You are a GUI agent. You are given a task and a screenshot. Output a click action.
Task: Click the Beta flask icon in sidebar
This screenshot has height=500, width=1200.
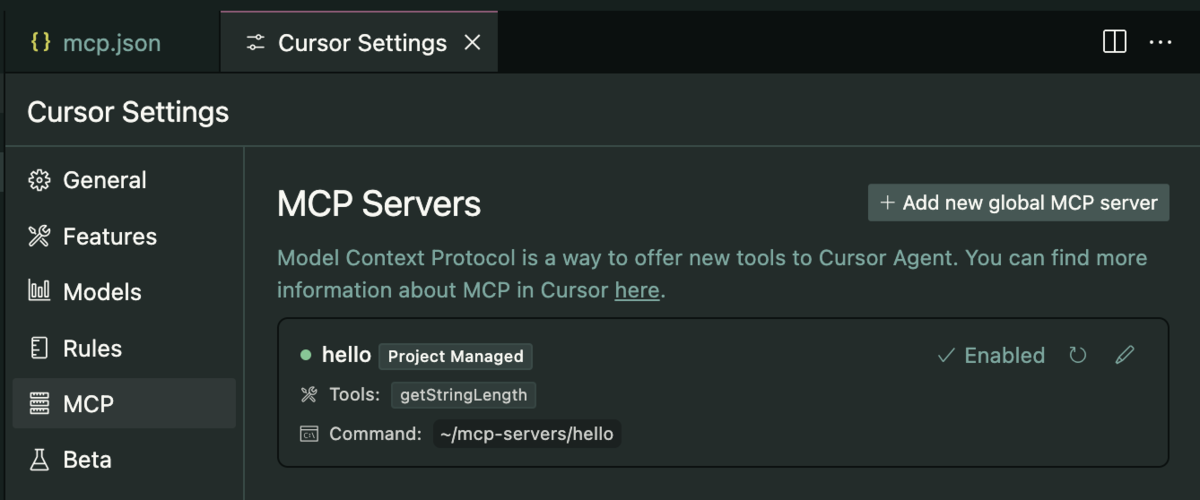[x=39, y=460]
